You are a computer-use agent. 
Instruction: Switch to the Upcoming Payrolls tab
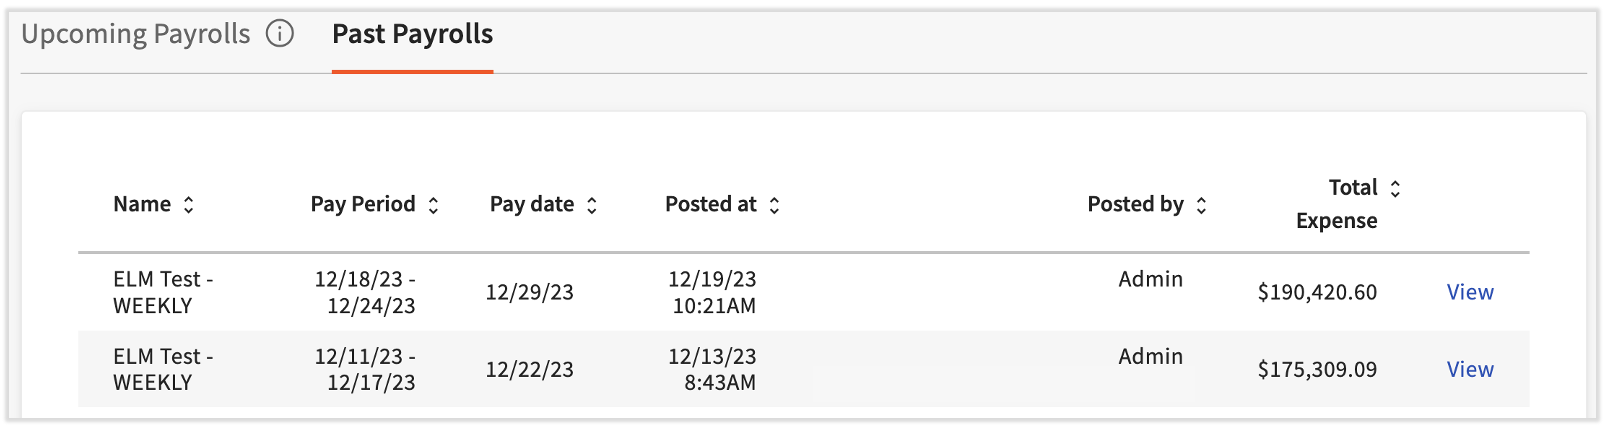click(136, 34)
